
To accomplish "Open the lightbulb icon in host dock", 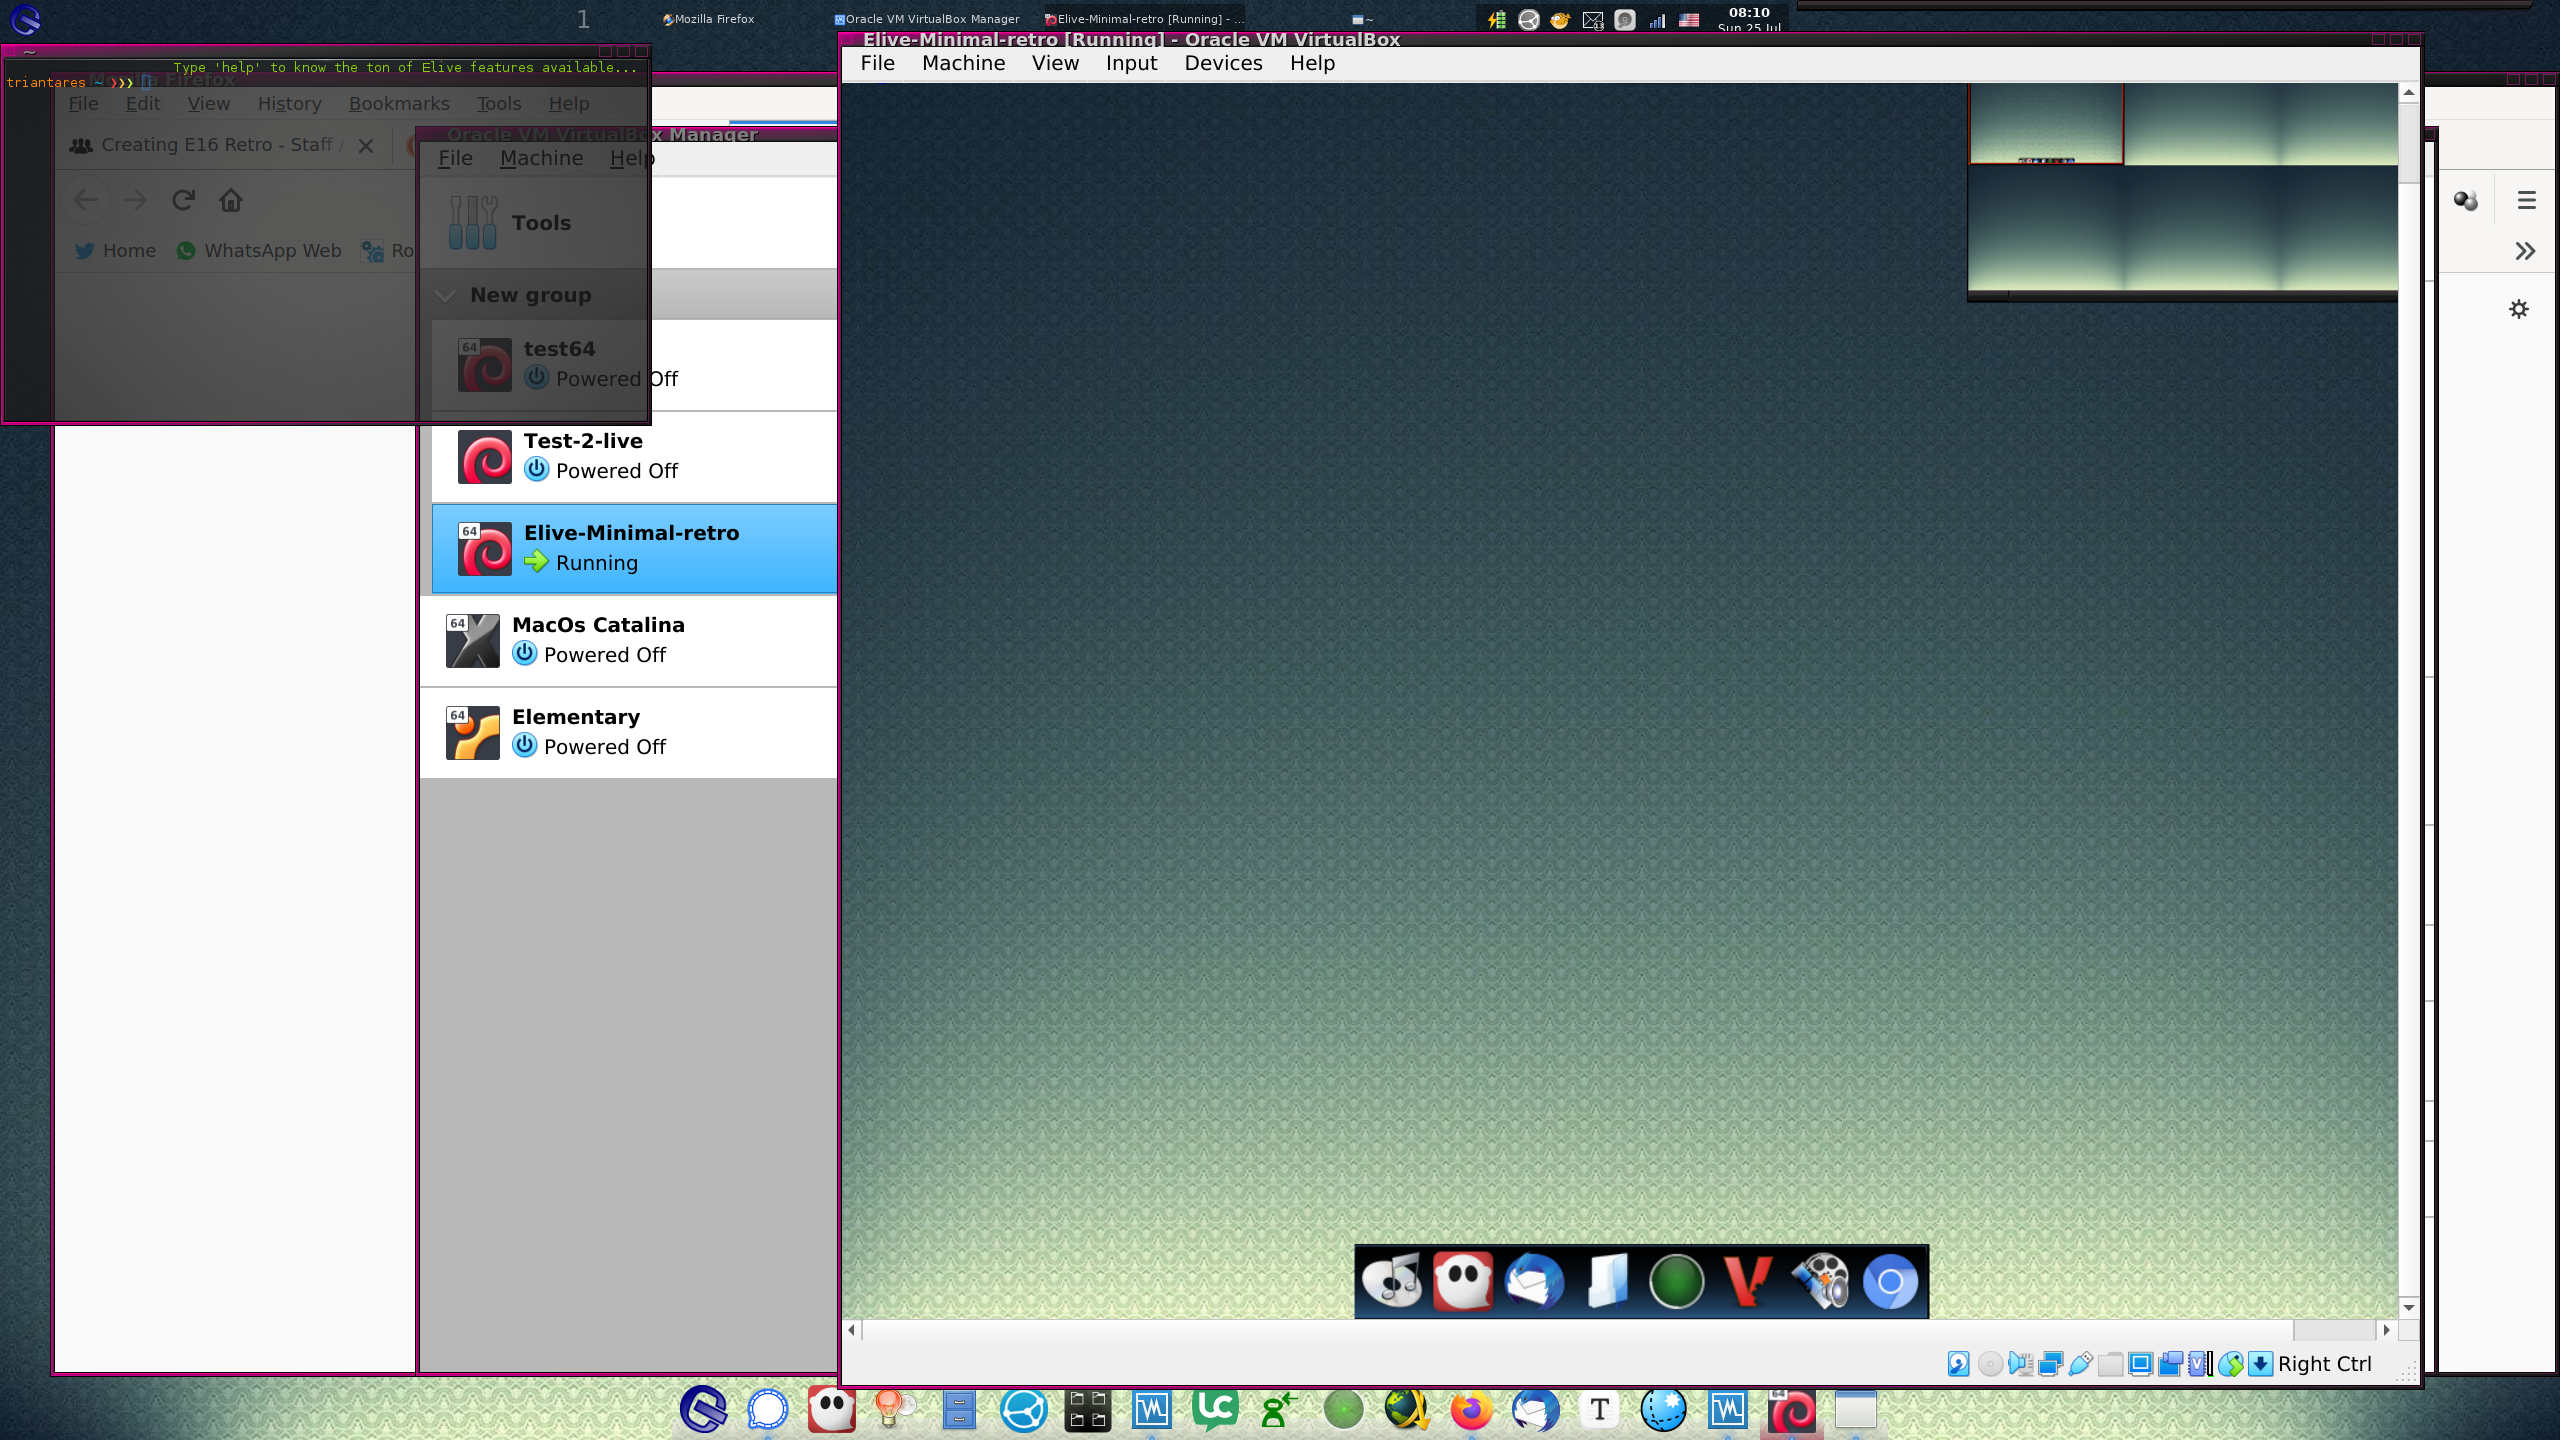I will [x=894, y=1410].
